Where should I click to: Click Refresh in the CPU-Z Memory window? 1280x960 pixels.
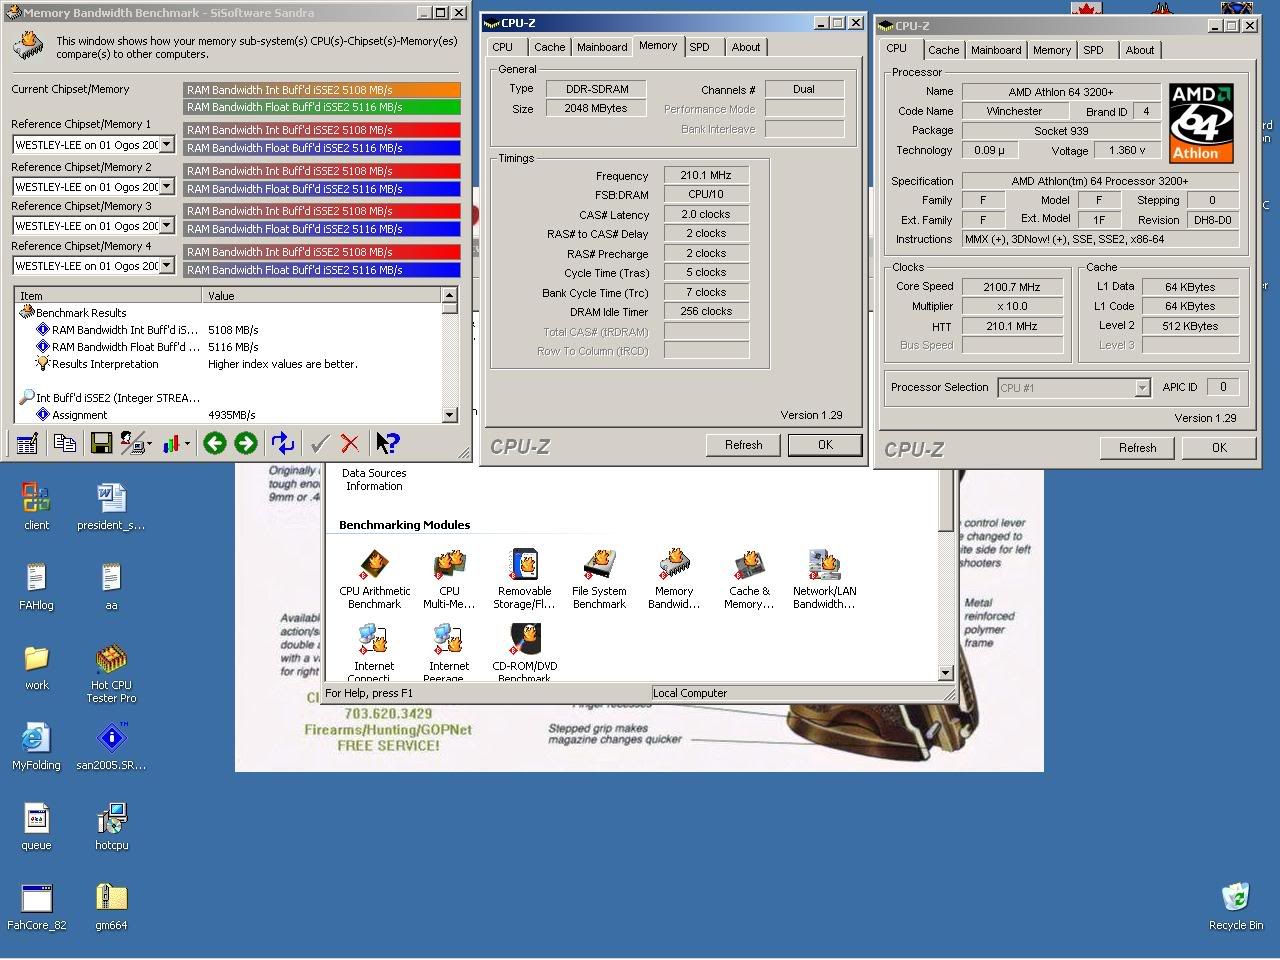click(x=743, y=445)
